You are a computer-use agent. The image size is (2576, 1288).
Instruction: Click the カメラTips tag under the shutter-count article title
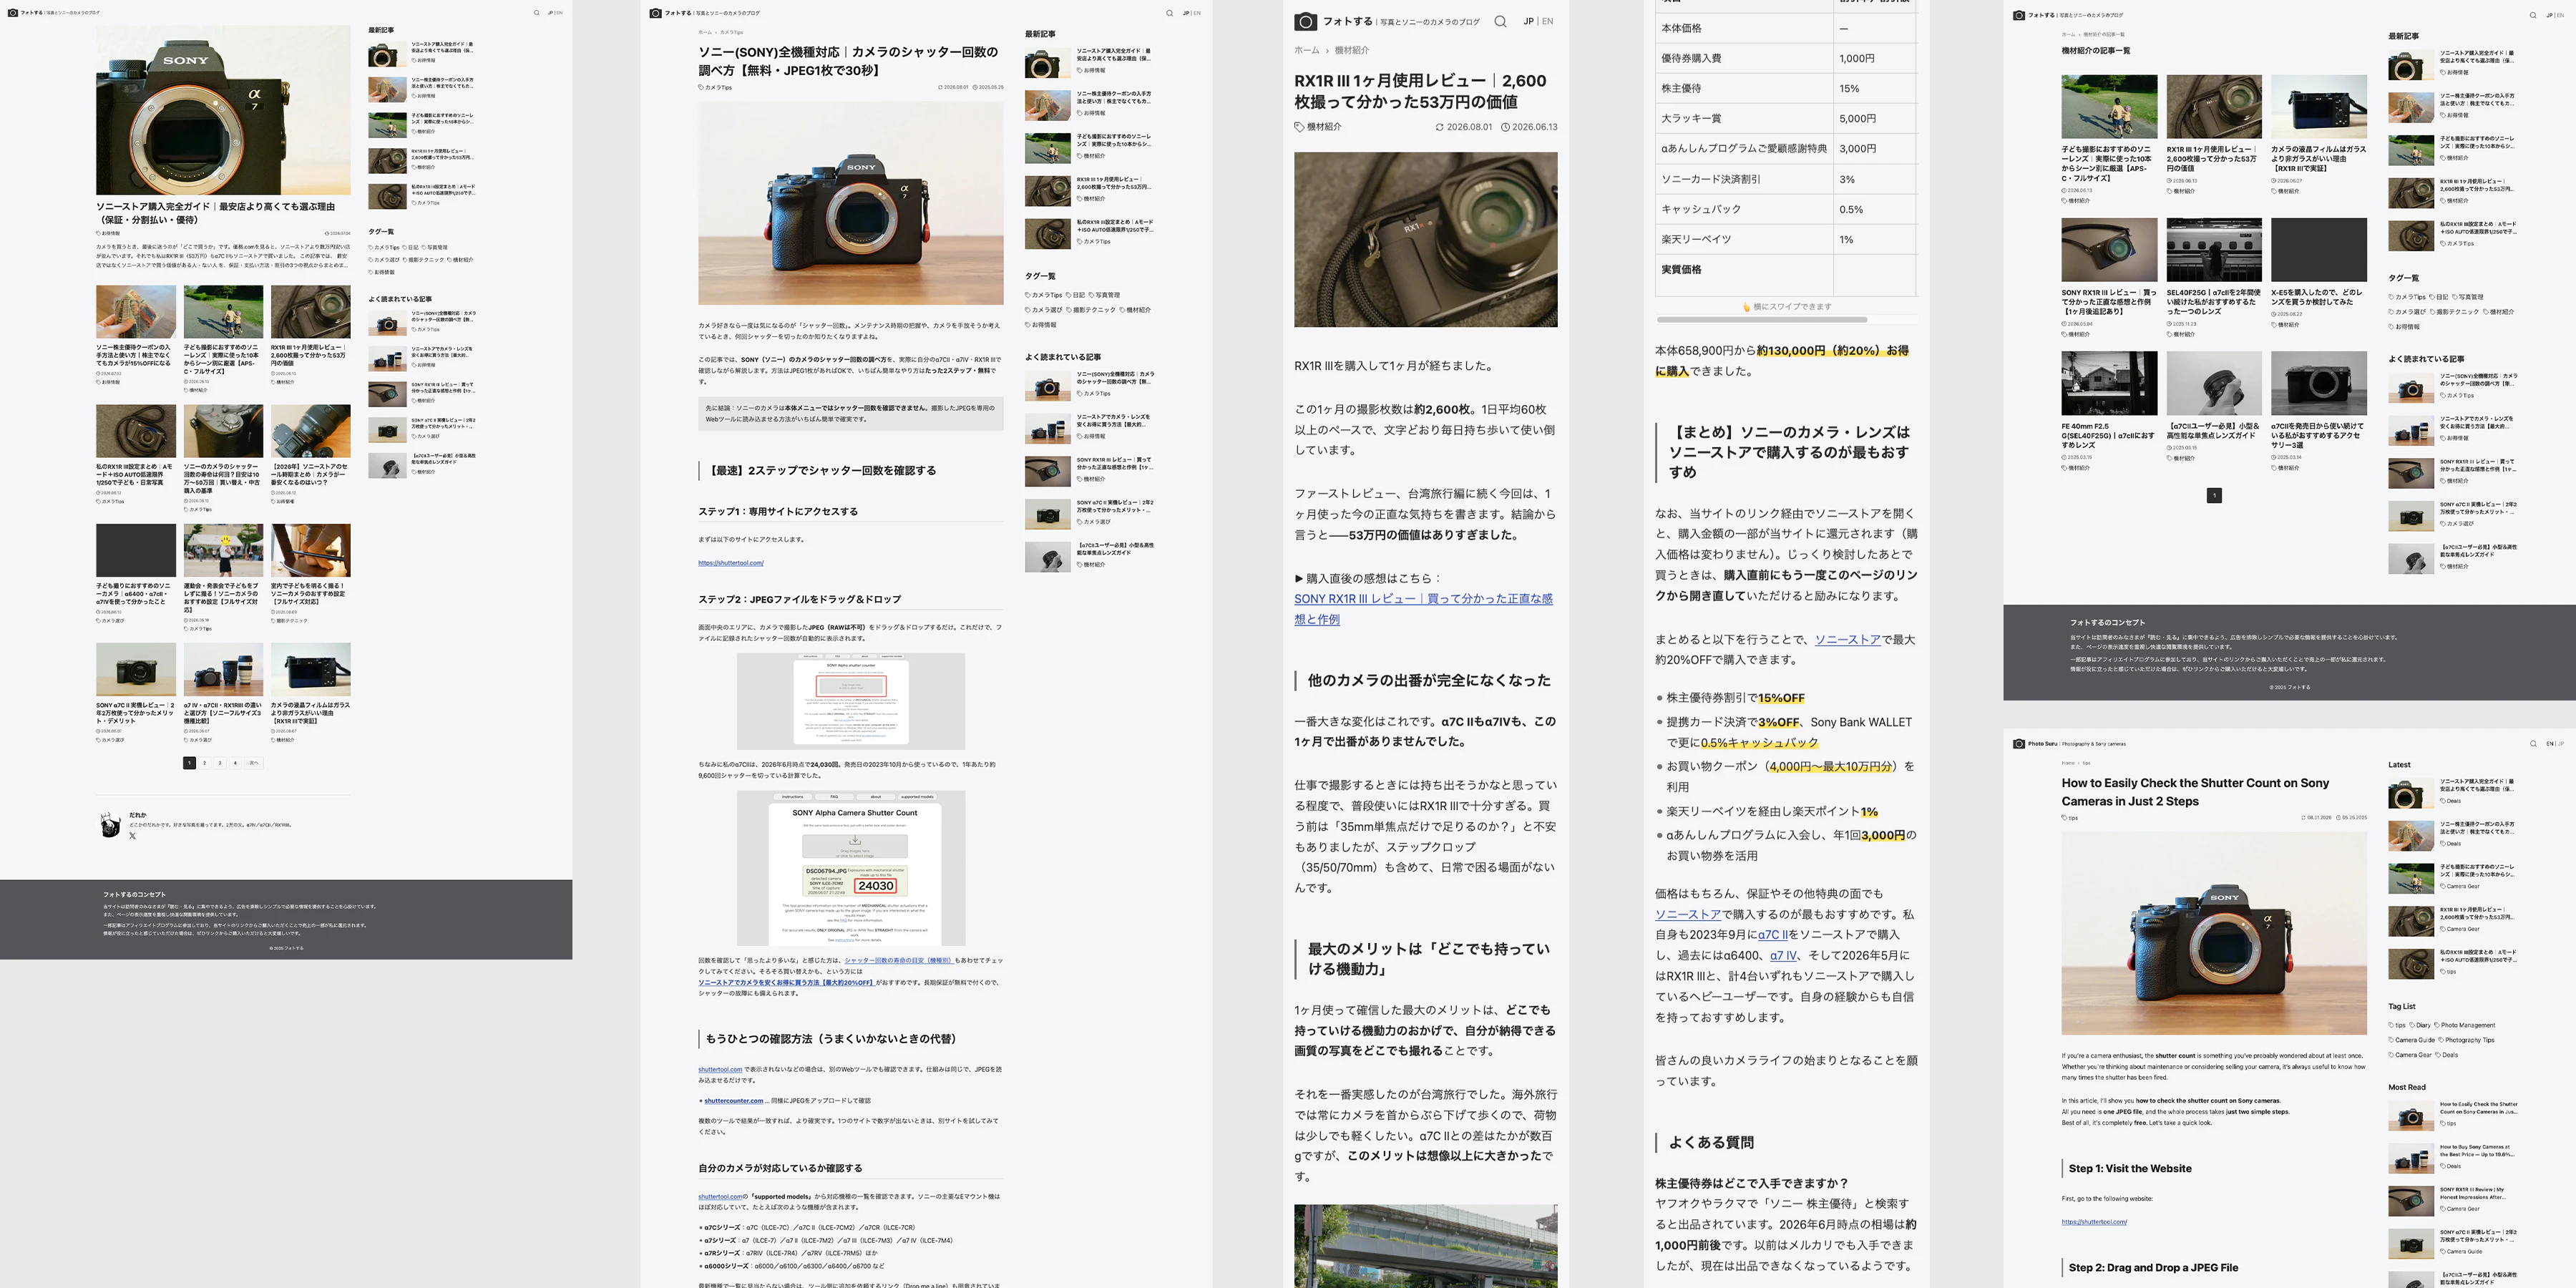click(715, 87)
